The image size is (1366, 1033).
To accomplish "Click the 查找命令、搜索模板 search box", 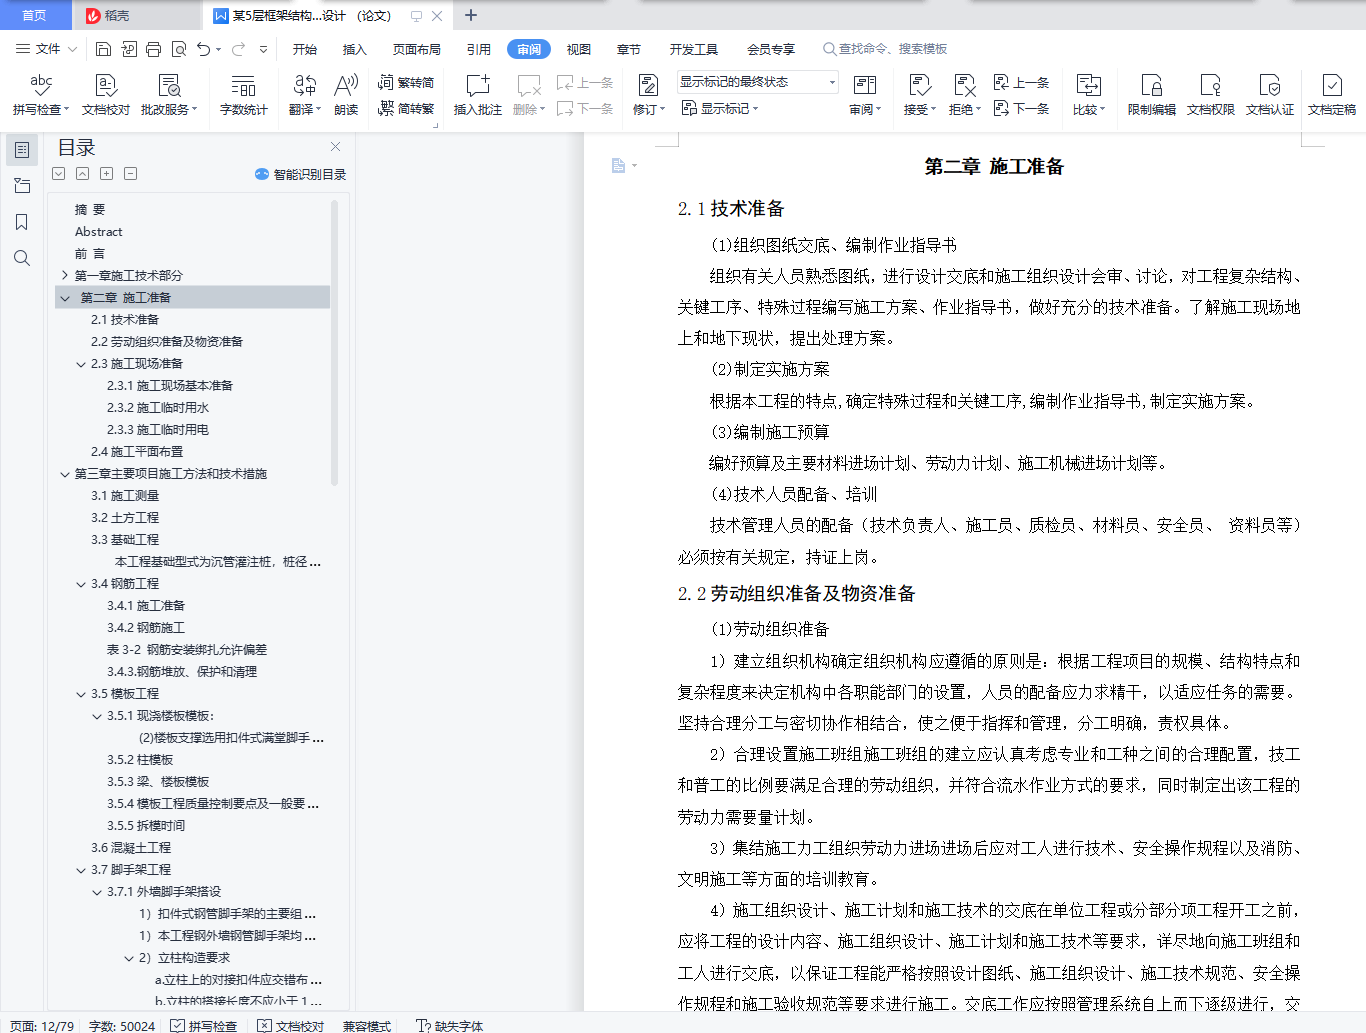I will pyautogui.click(x=885, y=49).
